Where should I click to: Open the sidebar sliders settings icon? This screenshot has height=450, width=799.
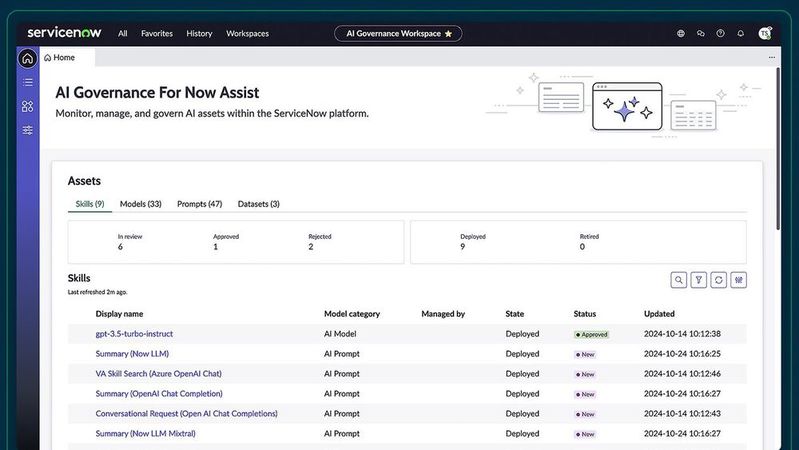coord(28,130)
